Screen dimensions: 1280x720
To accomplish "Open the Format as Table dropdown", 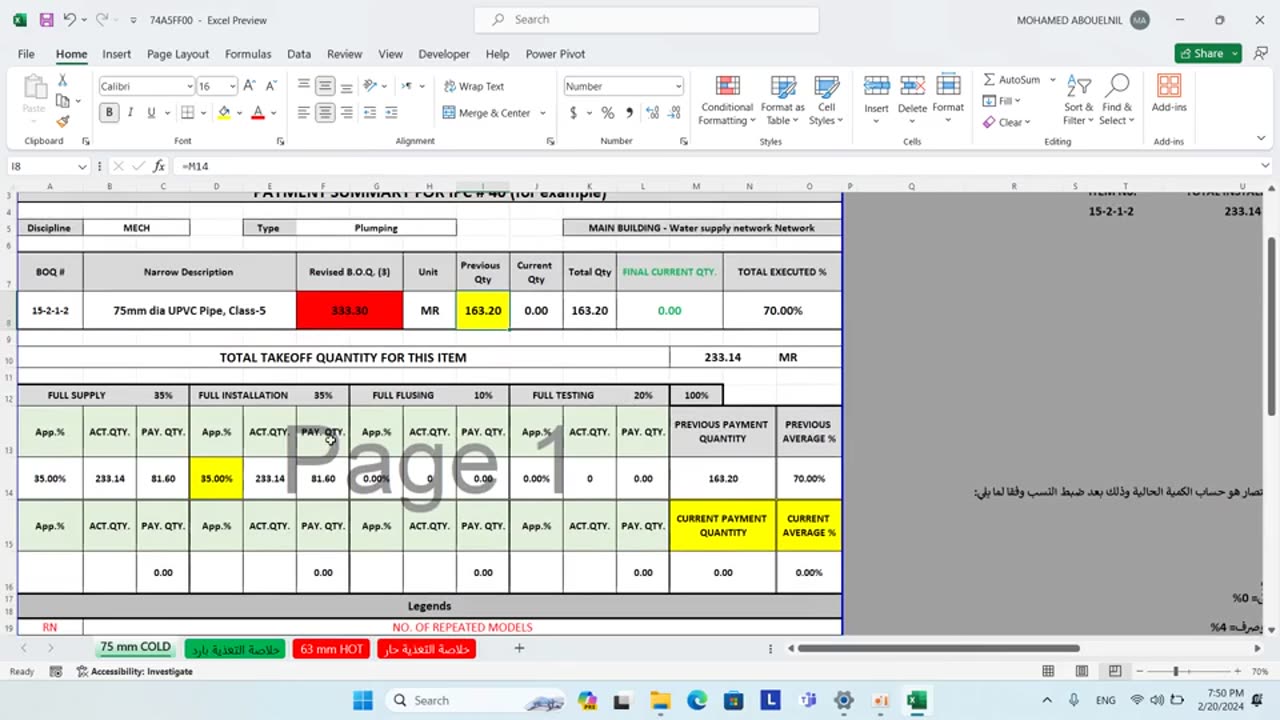I will coord(782,100).
